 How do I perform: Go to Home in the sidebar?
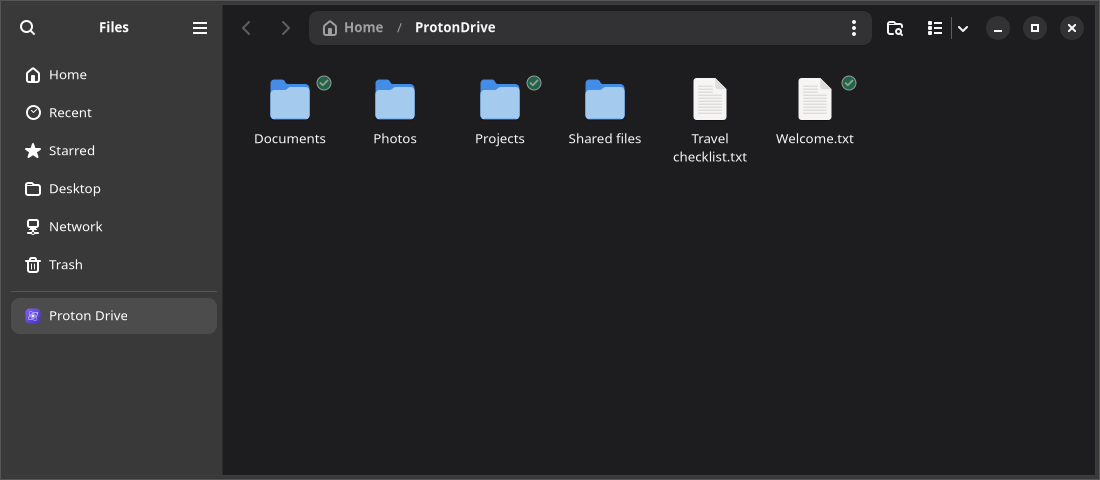(114, 75)
